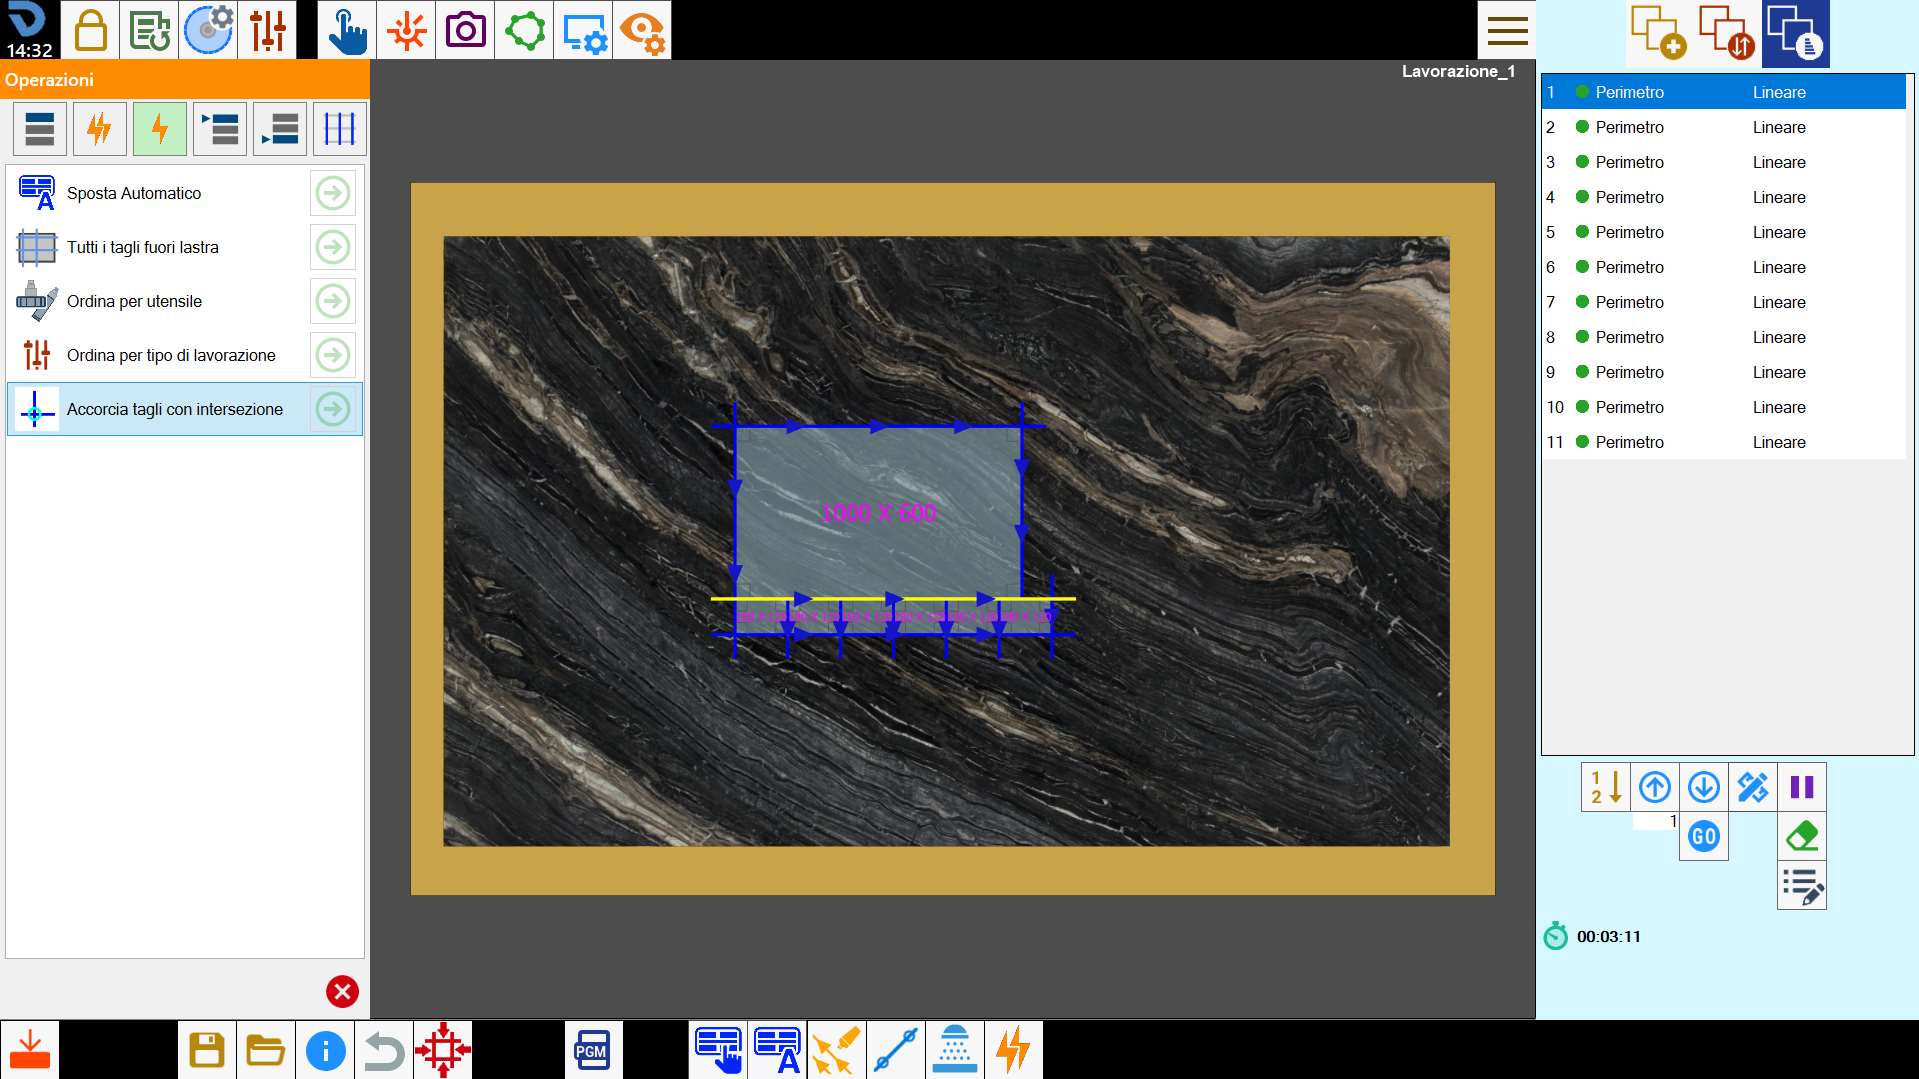
Task: Open the hamburger menu
Action: pos(1507,30)
